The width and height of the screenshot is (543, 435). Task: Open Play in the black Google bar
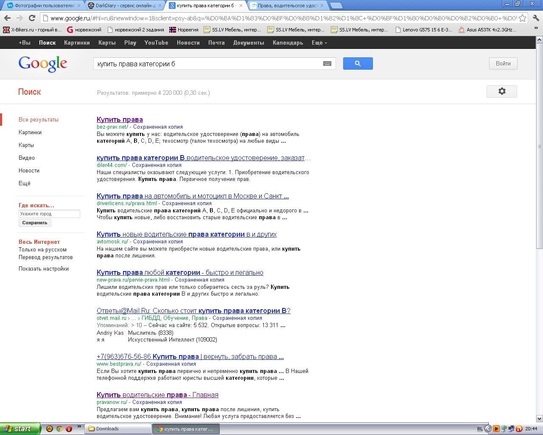point(130,43)
